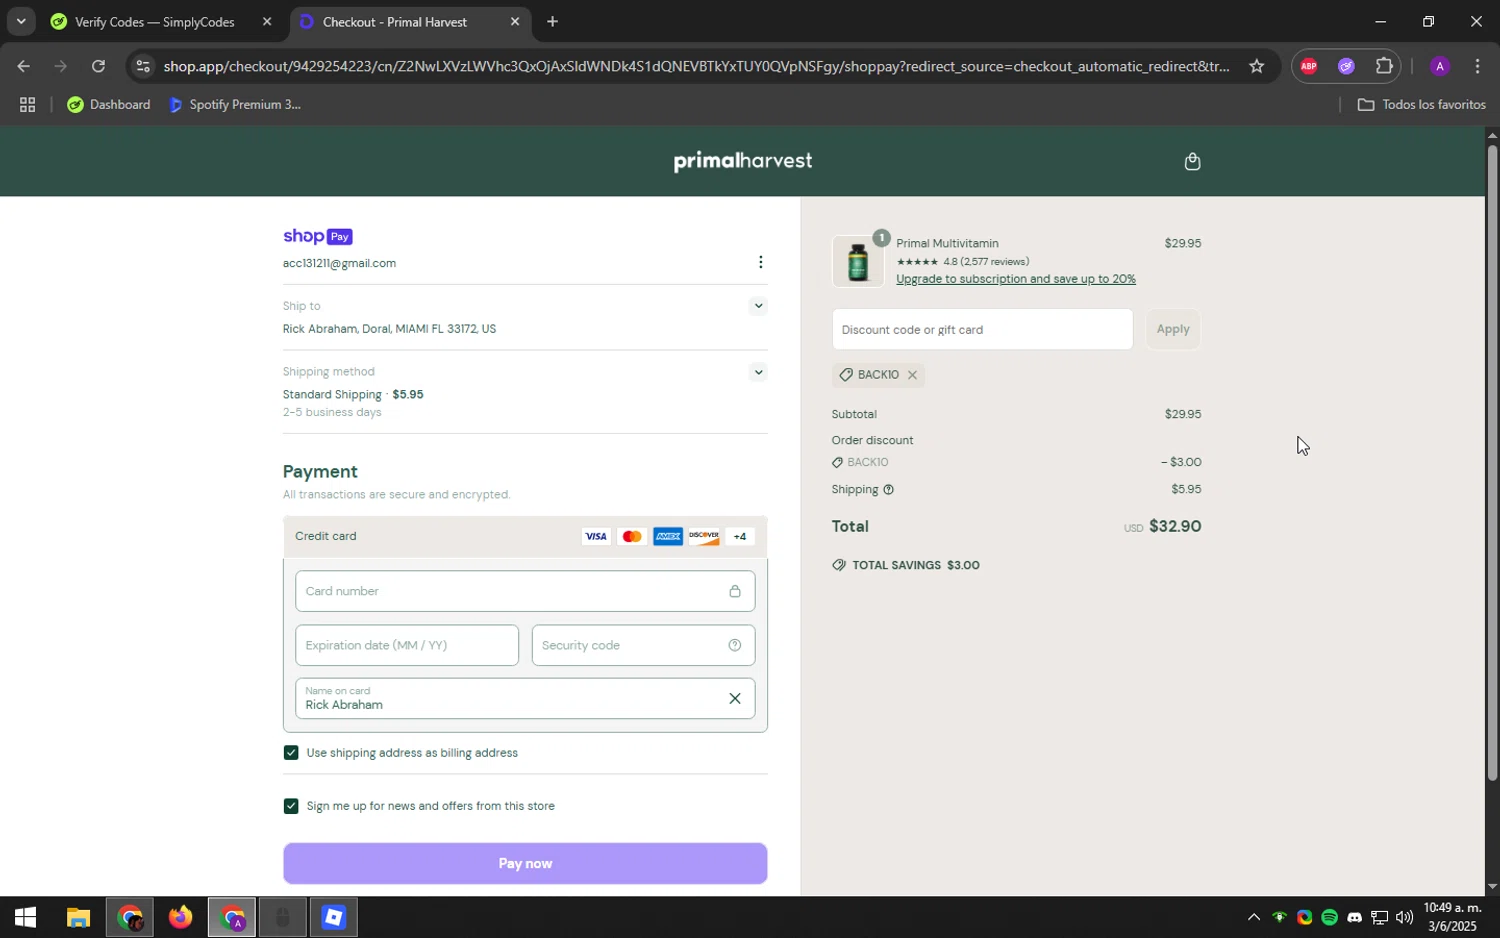Expand the Ship to address section
Image resolution: width=1500 pixels, height=938 pixels.
click(758, 306)
